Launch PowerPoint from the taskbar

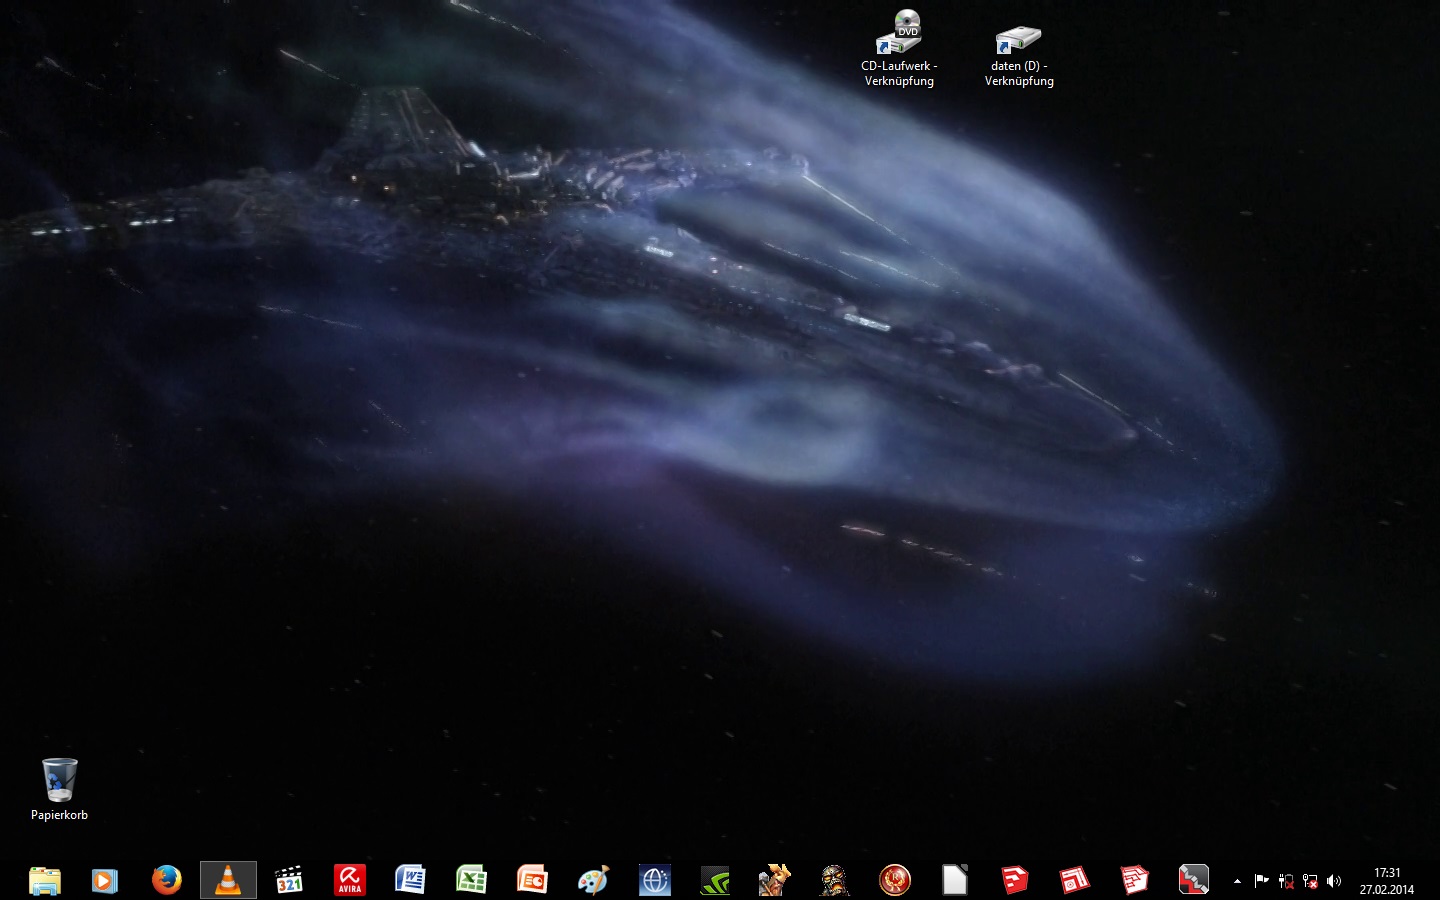click(532, 880)
